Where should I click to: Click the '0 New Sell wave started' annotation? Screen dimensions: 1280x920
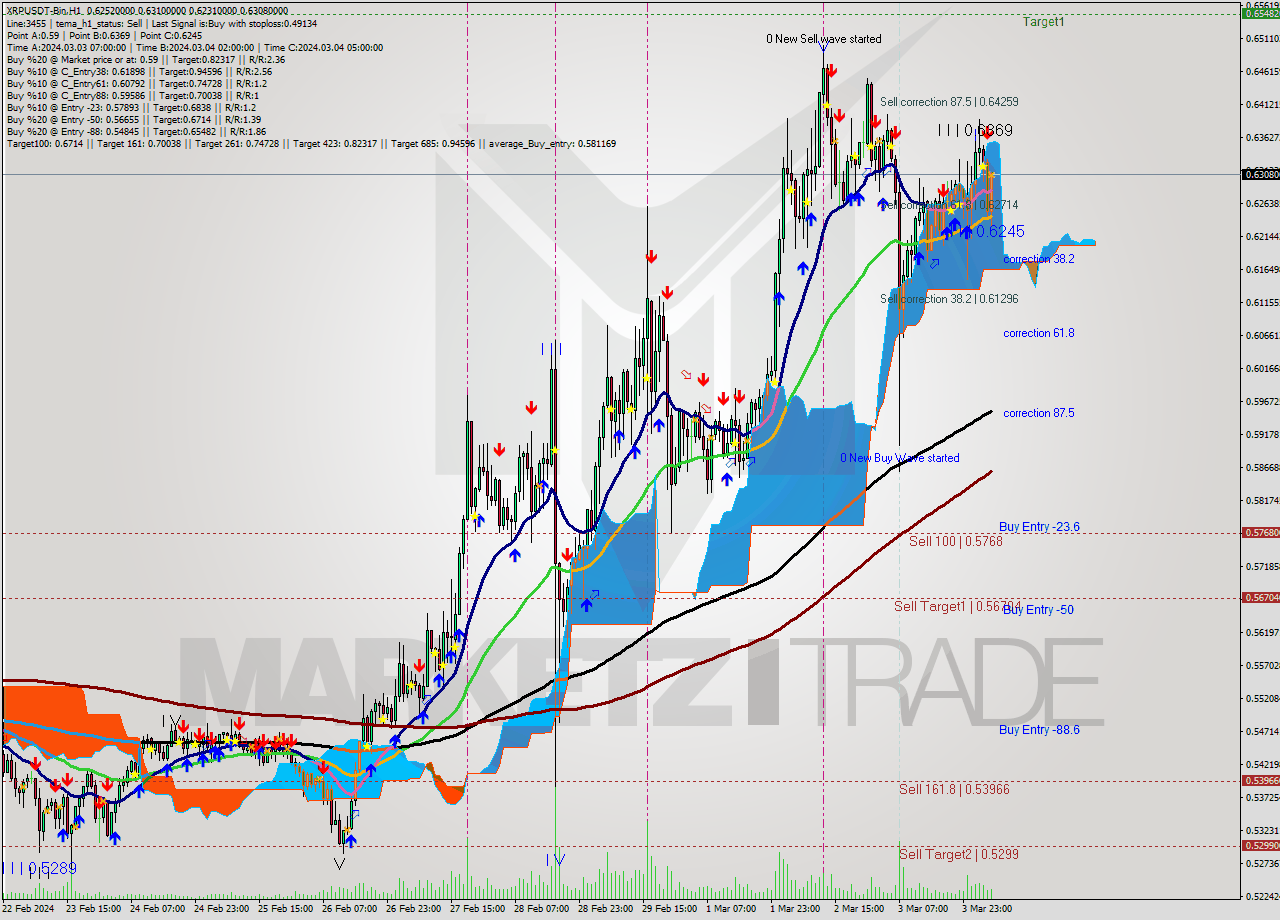824,39
